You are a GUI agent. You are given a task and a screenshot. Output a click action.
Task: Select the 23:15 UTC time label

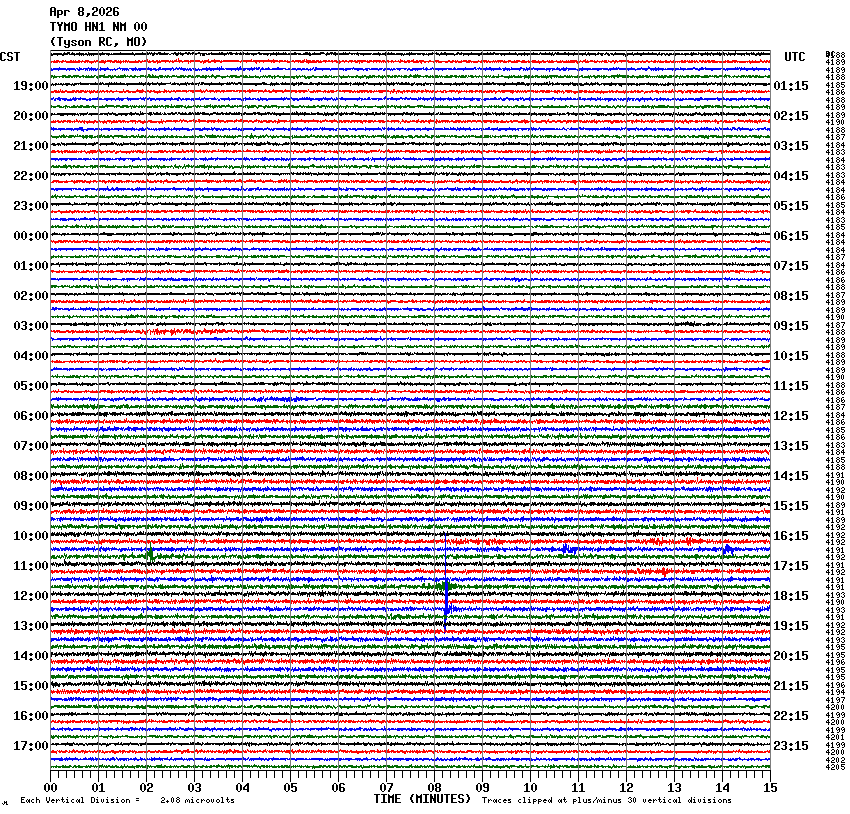[791, 746]
